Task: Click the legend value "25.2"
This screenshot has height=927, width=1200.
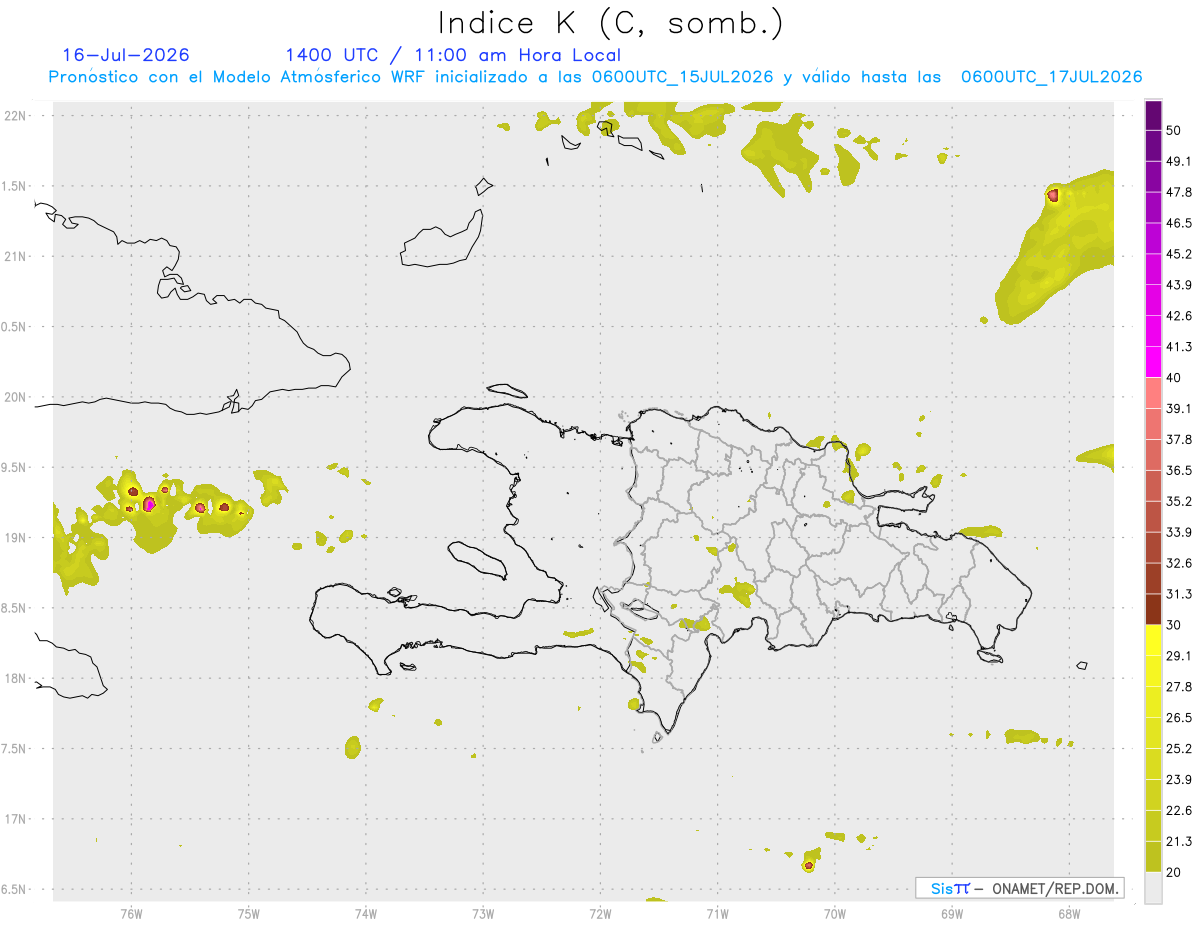Action: pos(1179,748)
